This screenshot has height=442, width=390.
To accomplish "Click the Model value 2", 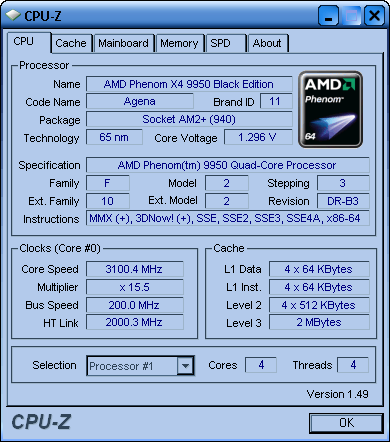I will [227, 183].
